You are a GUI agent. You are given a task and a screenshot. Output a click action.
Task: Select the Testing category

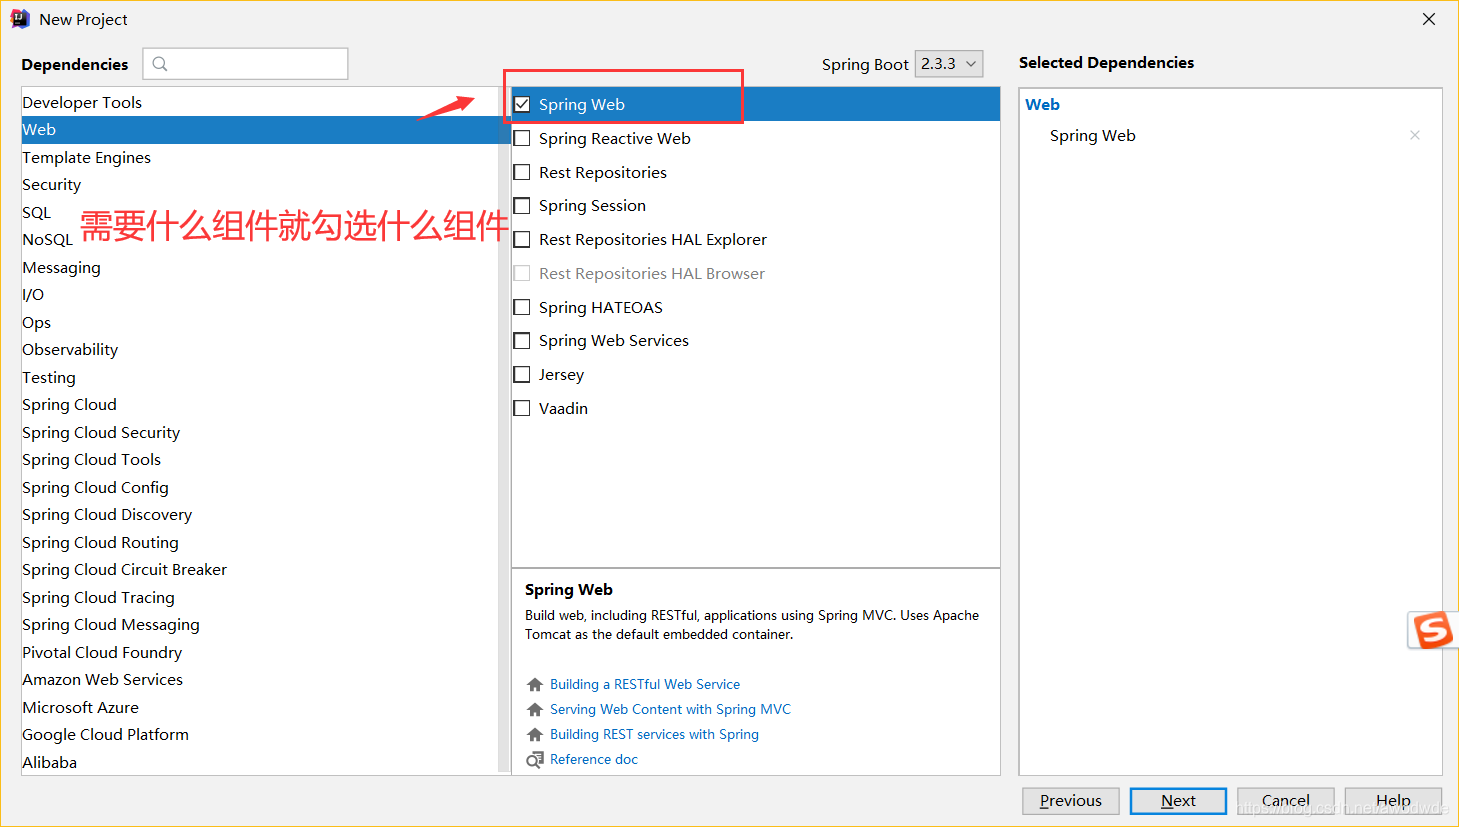pyautogui.click(x=259, y=377)
